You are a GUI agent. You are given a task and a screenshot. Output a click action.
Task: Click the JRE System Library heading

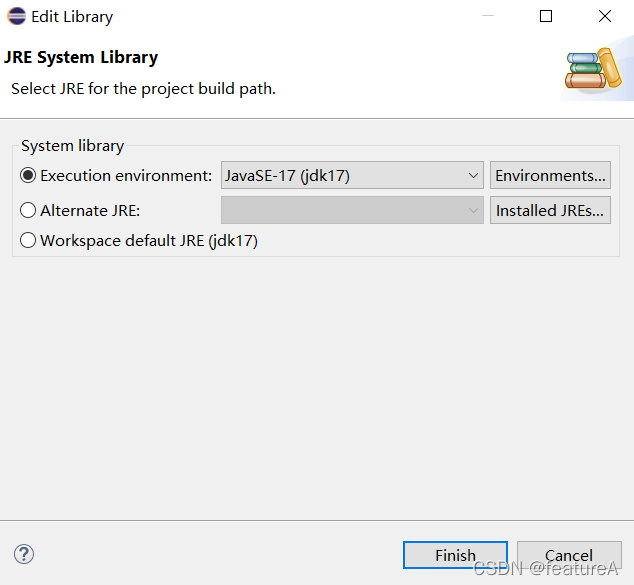tap(81, 57)
